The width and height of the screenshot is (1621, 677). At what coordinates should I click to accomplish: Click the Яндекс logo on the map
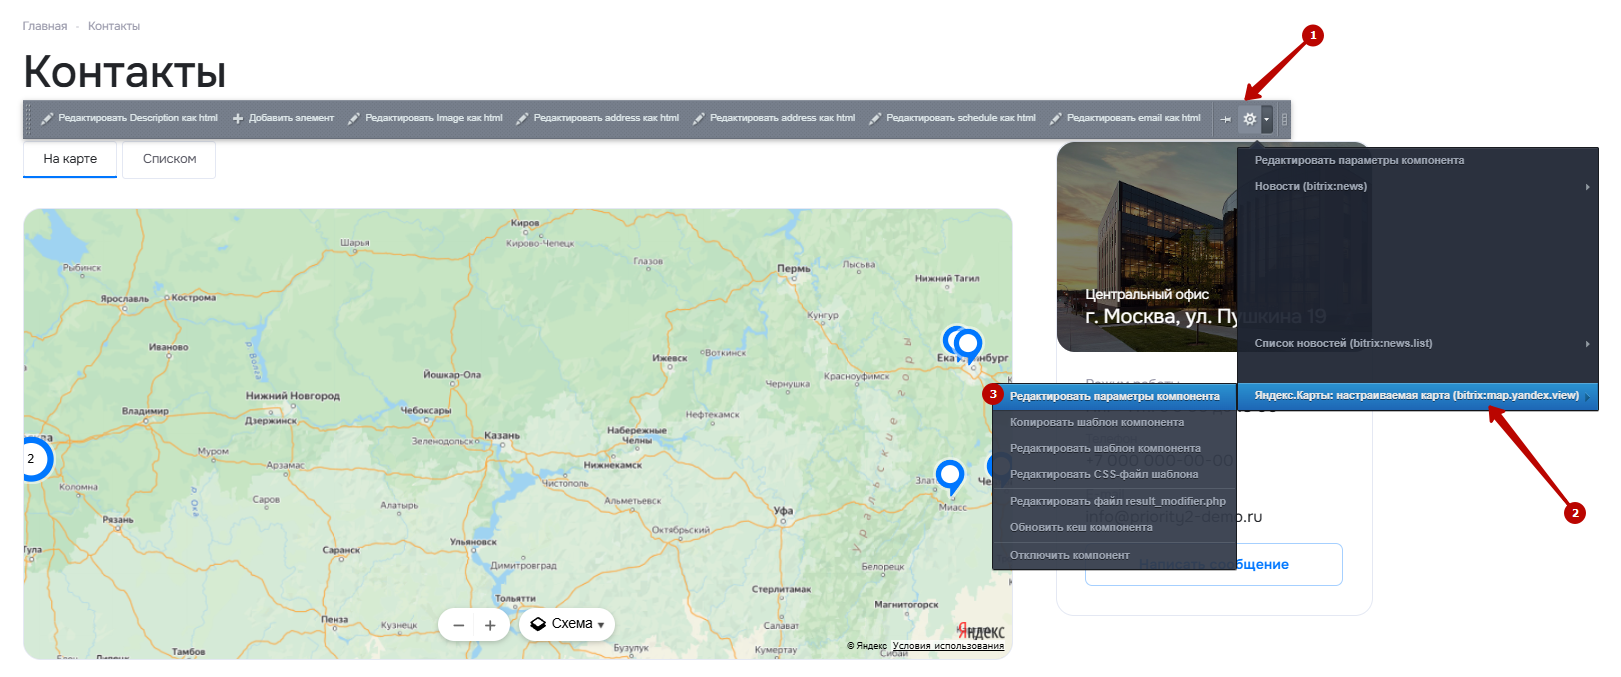tap(980, 631)
